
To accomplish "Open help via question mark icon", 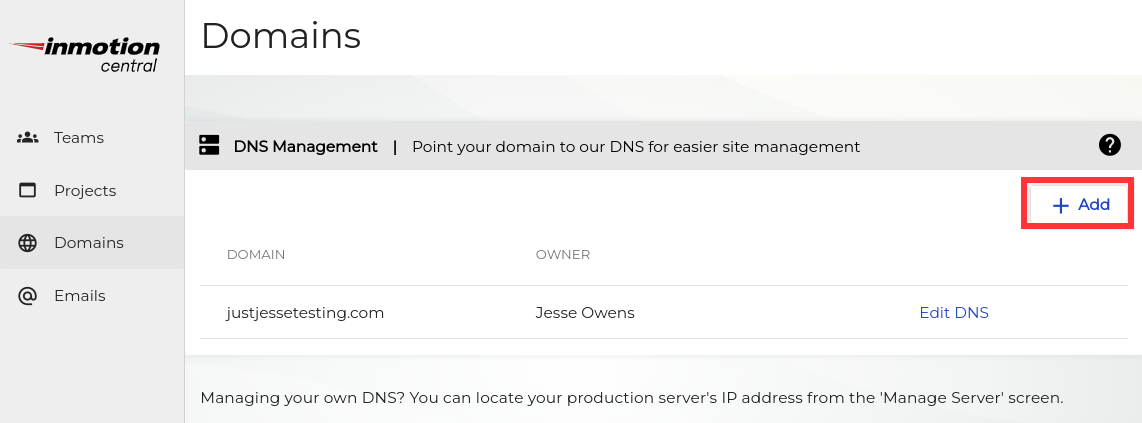I will pos(1109,145).
